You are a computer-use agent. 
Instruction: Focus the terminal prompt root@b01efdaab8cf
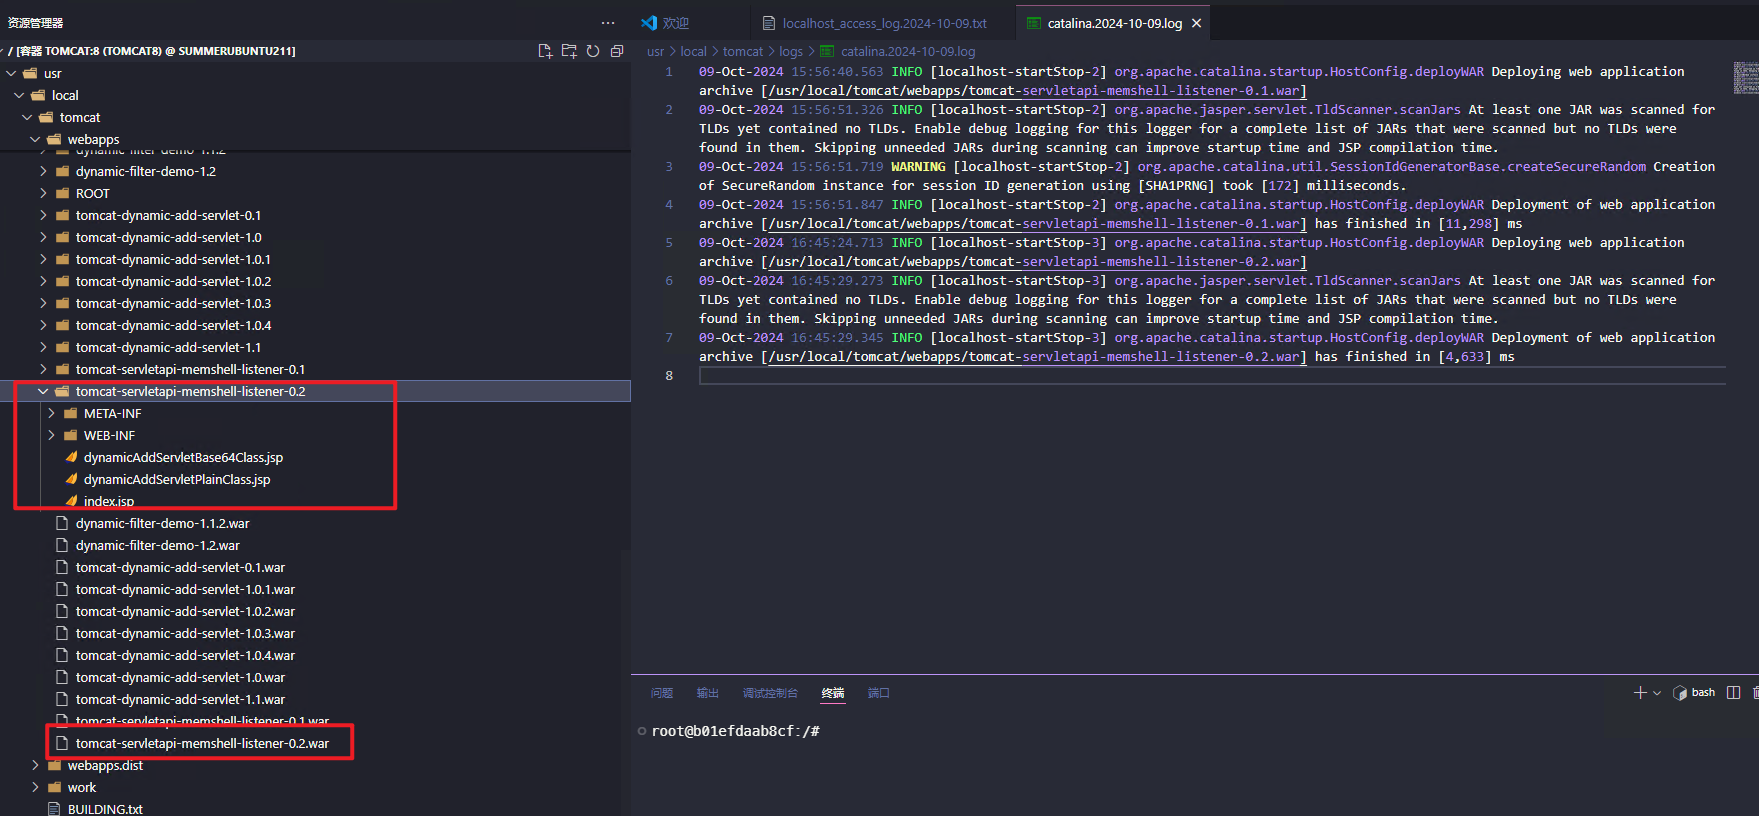tap(735, 731)
